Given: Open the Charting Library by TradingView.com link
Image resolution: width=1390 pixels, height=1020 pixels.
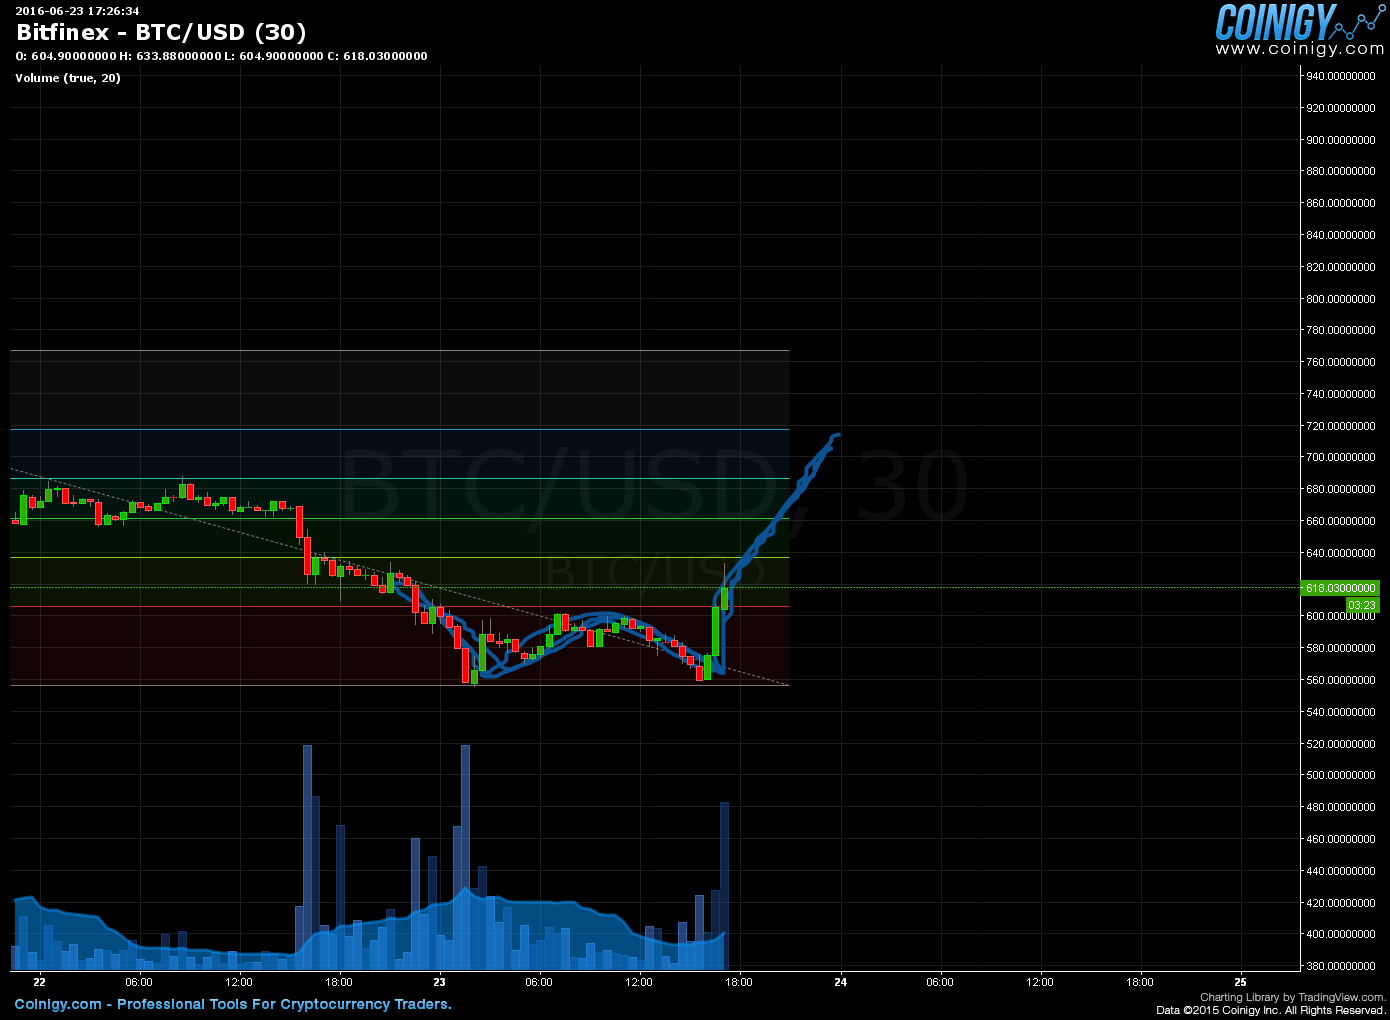Looking at the screenshot, I should [1292, 997].
